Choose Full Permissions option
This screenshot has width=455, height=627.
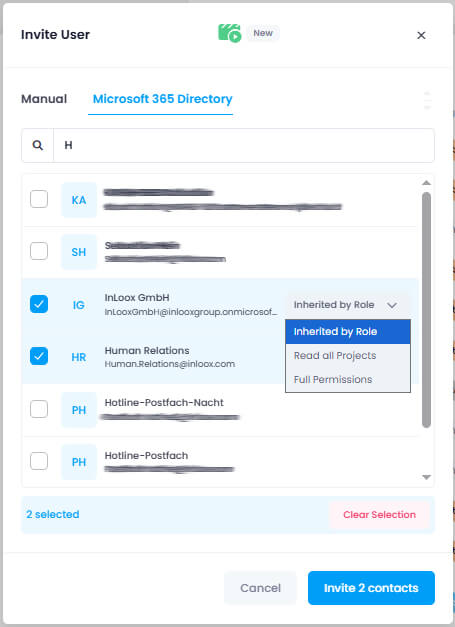click(x=348, y=379)
